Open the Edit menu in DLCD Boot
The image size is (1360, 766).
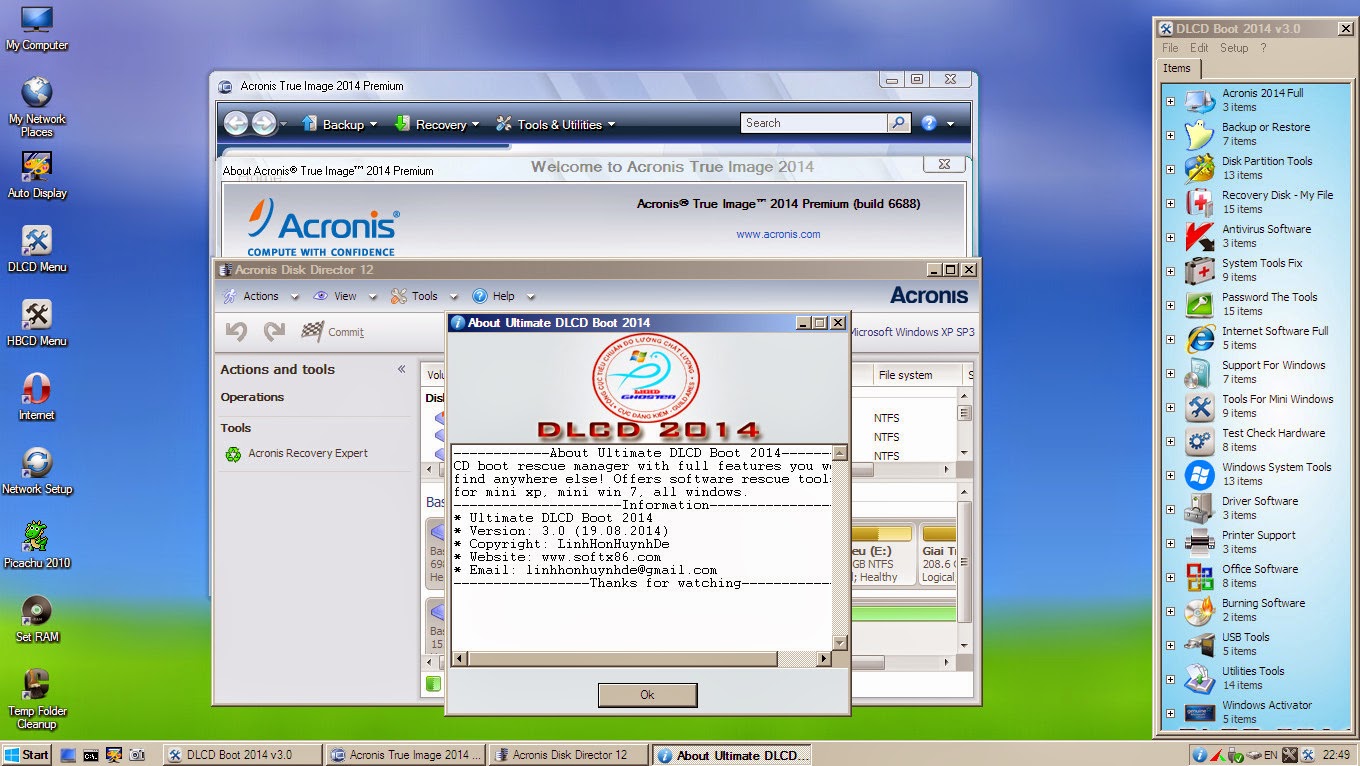click(1199, 48)
